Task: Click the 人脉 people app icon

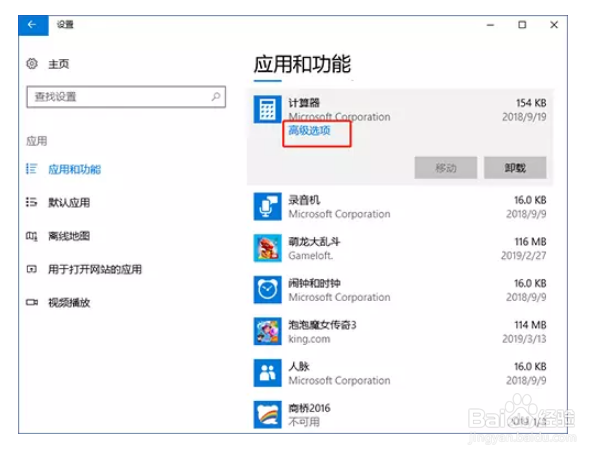Action: coord(268,373)
